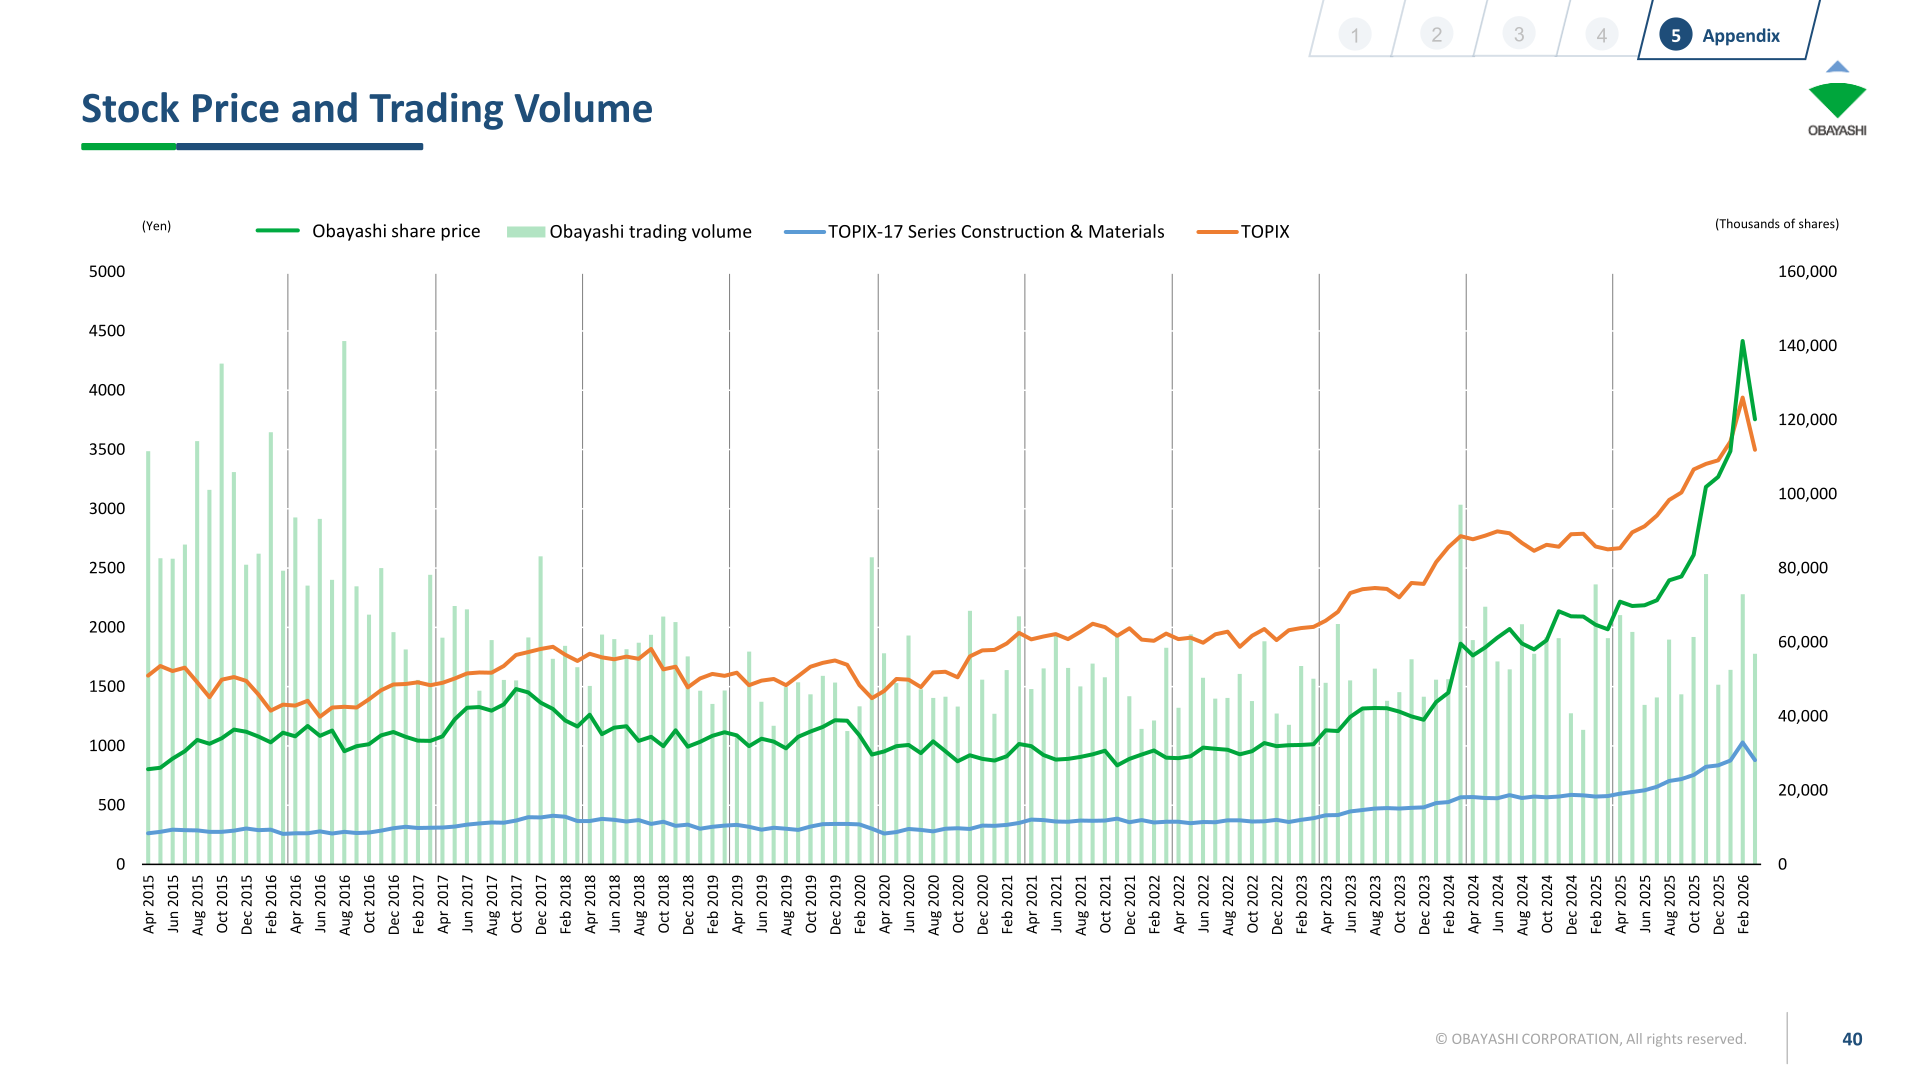Viewport: 1920px width, 1080px height.
Task: Click the left axis value 500
Action: 112,805
